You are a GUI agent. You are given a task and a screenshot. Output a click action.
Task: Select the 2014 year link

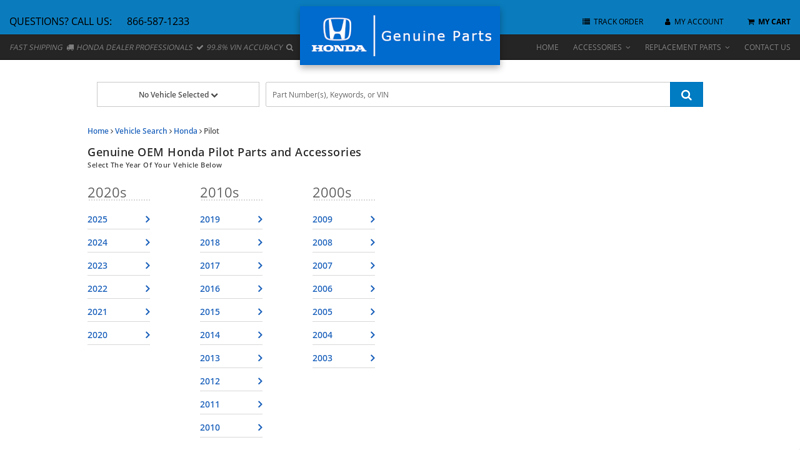tap(210, 335)
